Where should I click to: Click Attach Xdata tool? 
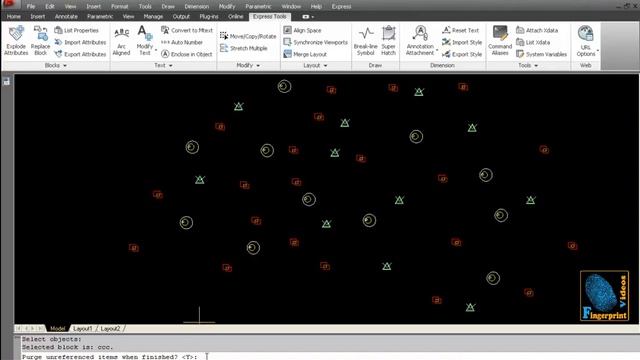(537, 30)
